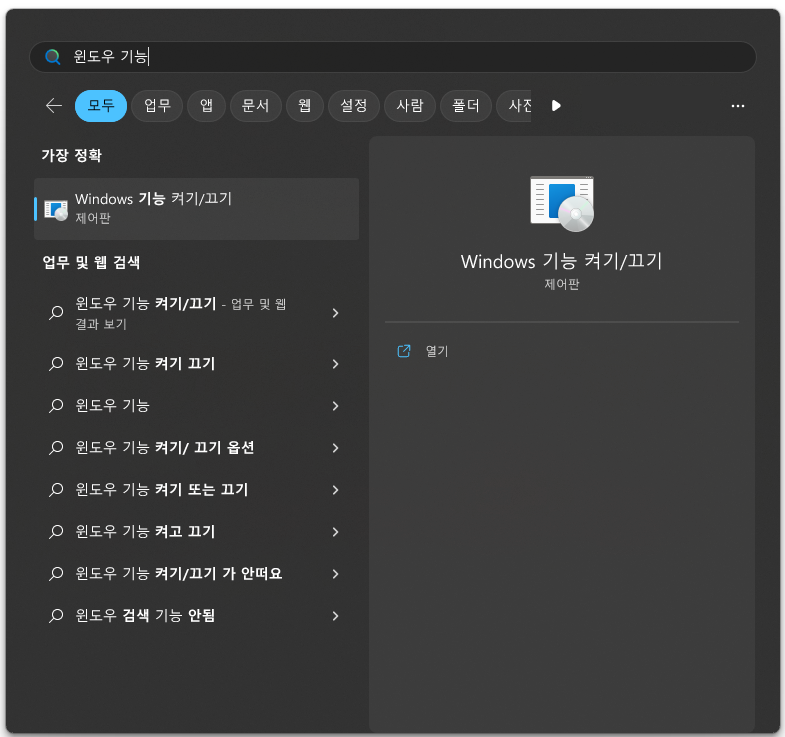Viewport: 785px width, 737px height.
Task: Click the search magnifier icon in search box
Action: point(53,57)
